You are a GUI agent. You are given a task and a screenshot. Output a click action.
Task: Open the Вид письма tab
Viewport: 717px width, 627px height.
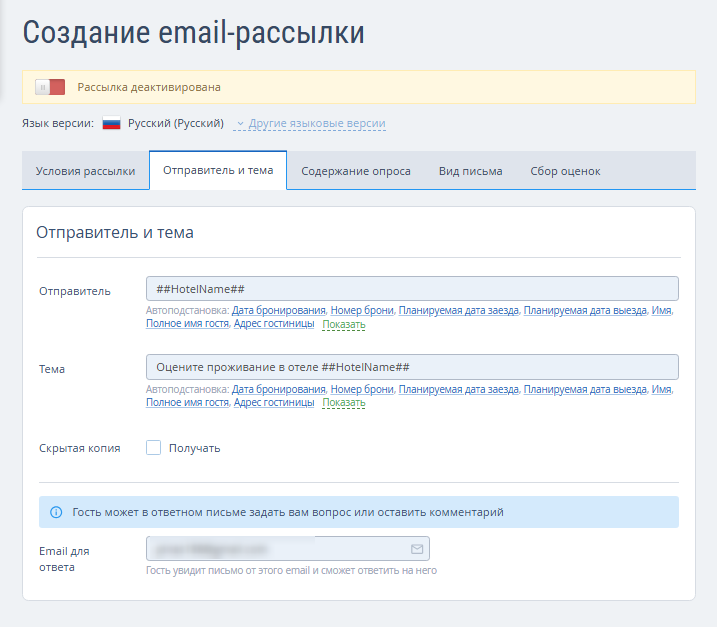pyautogui.click(x=471, y=171)
